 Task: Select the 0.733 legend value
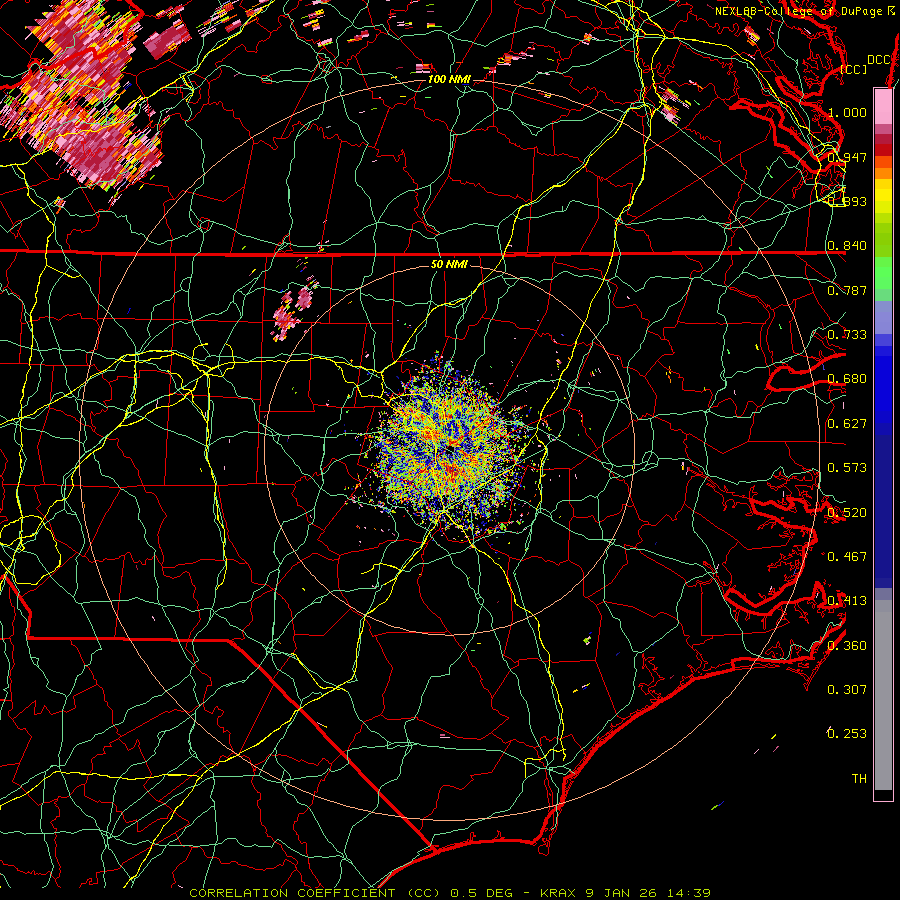[x=847, y=334]
